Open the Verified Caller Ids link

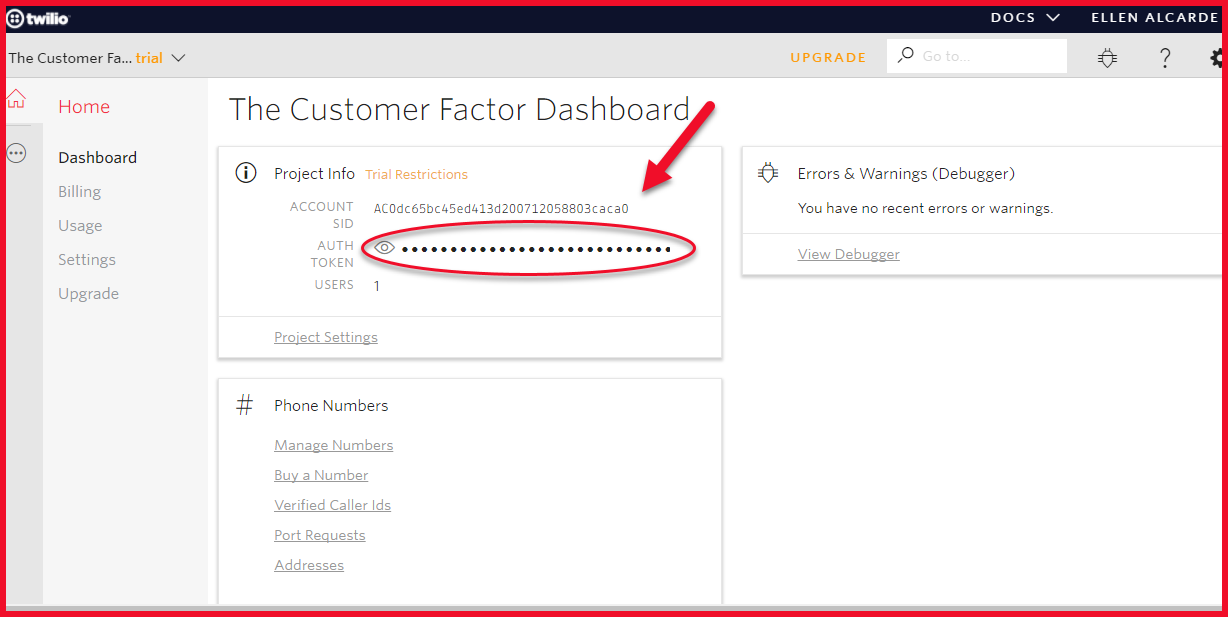click(333, 505)
